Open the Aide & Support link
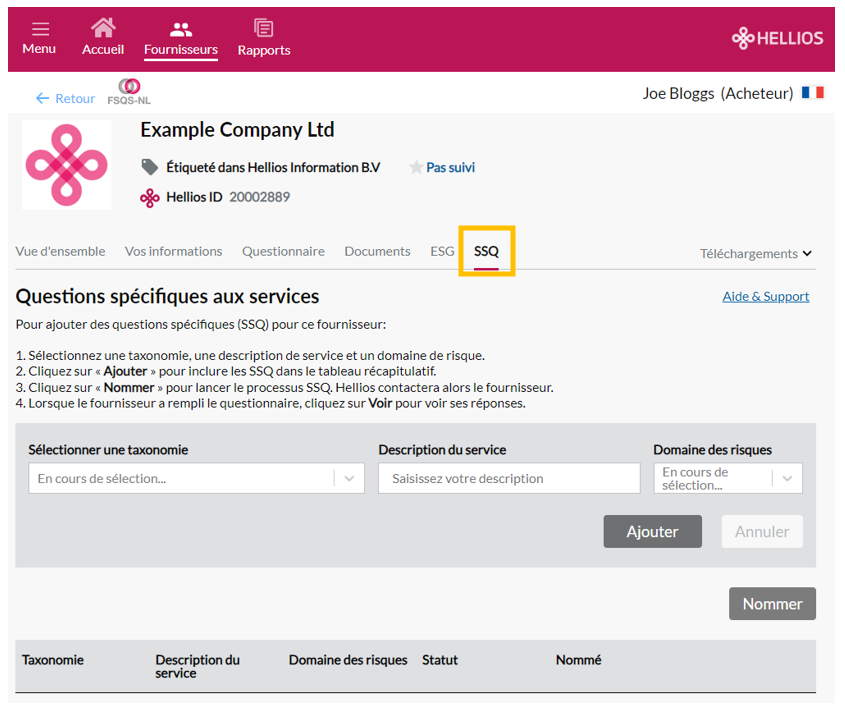Screen dimensions: 845x708 (x=765, y=296)
